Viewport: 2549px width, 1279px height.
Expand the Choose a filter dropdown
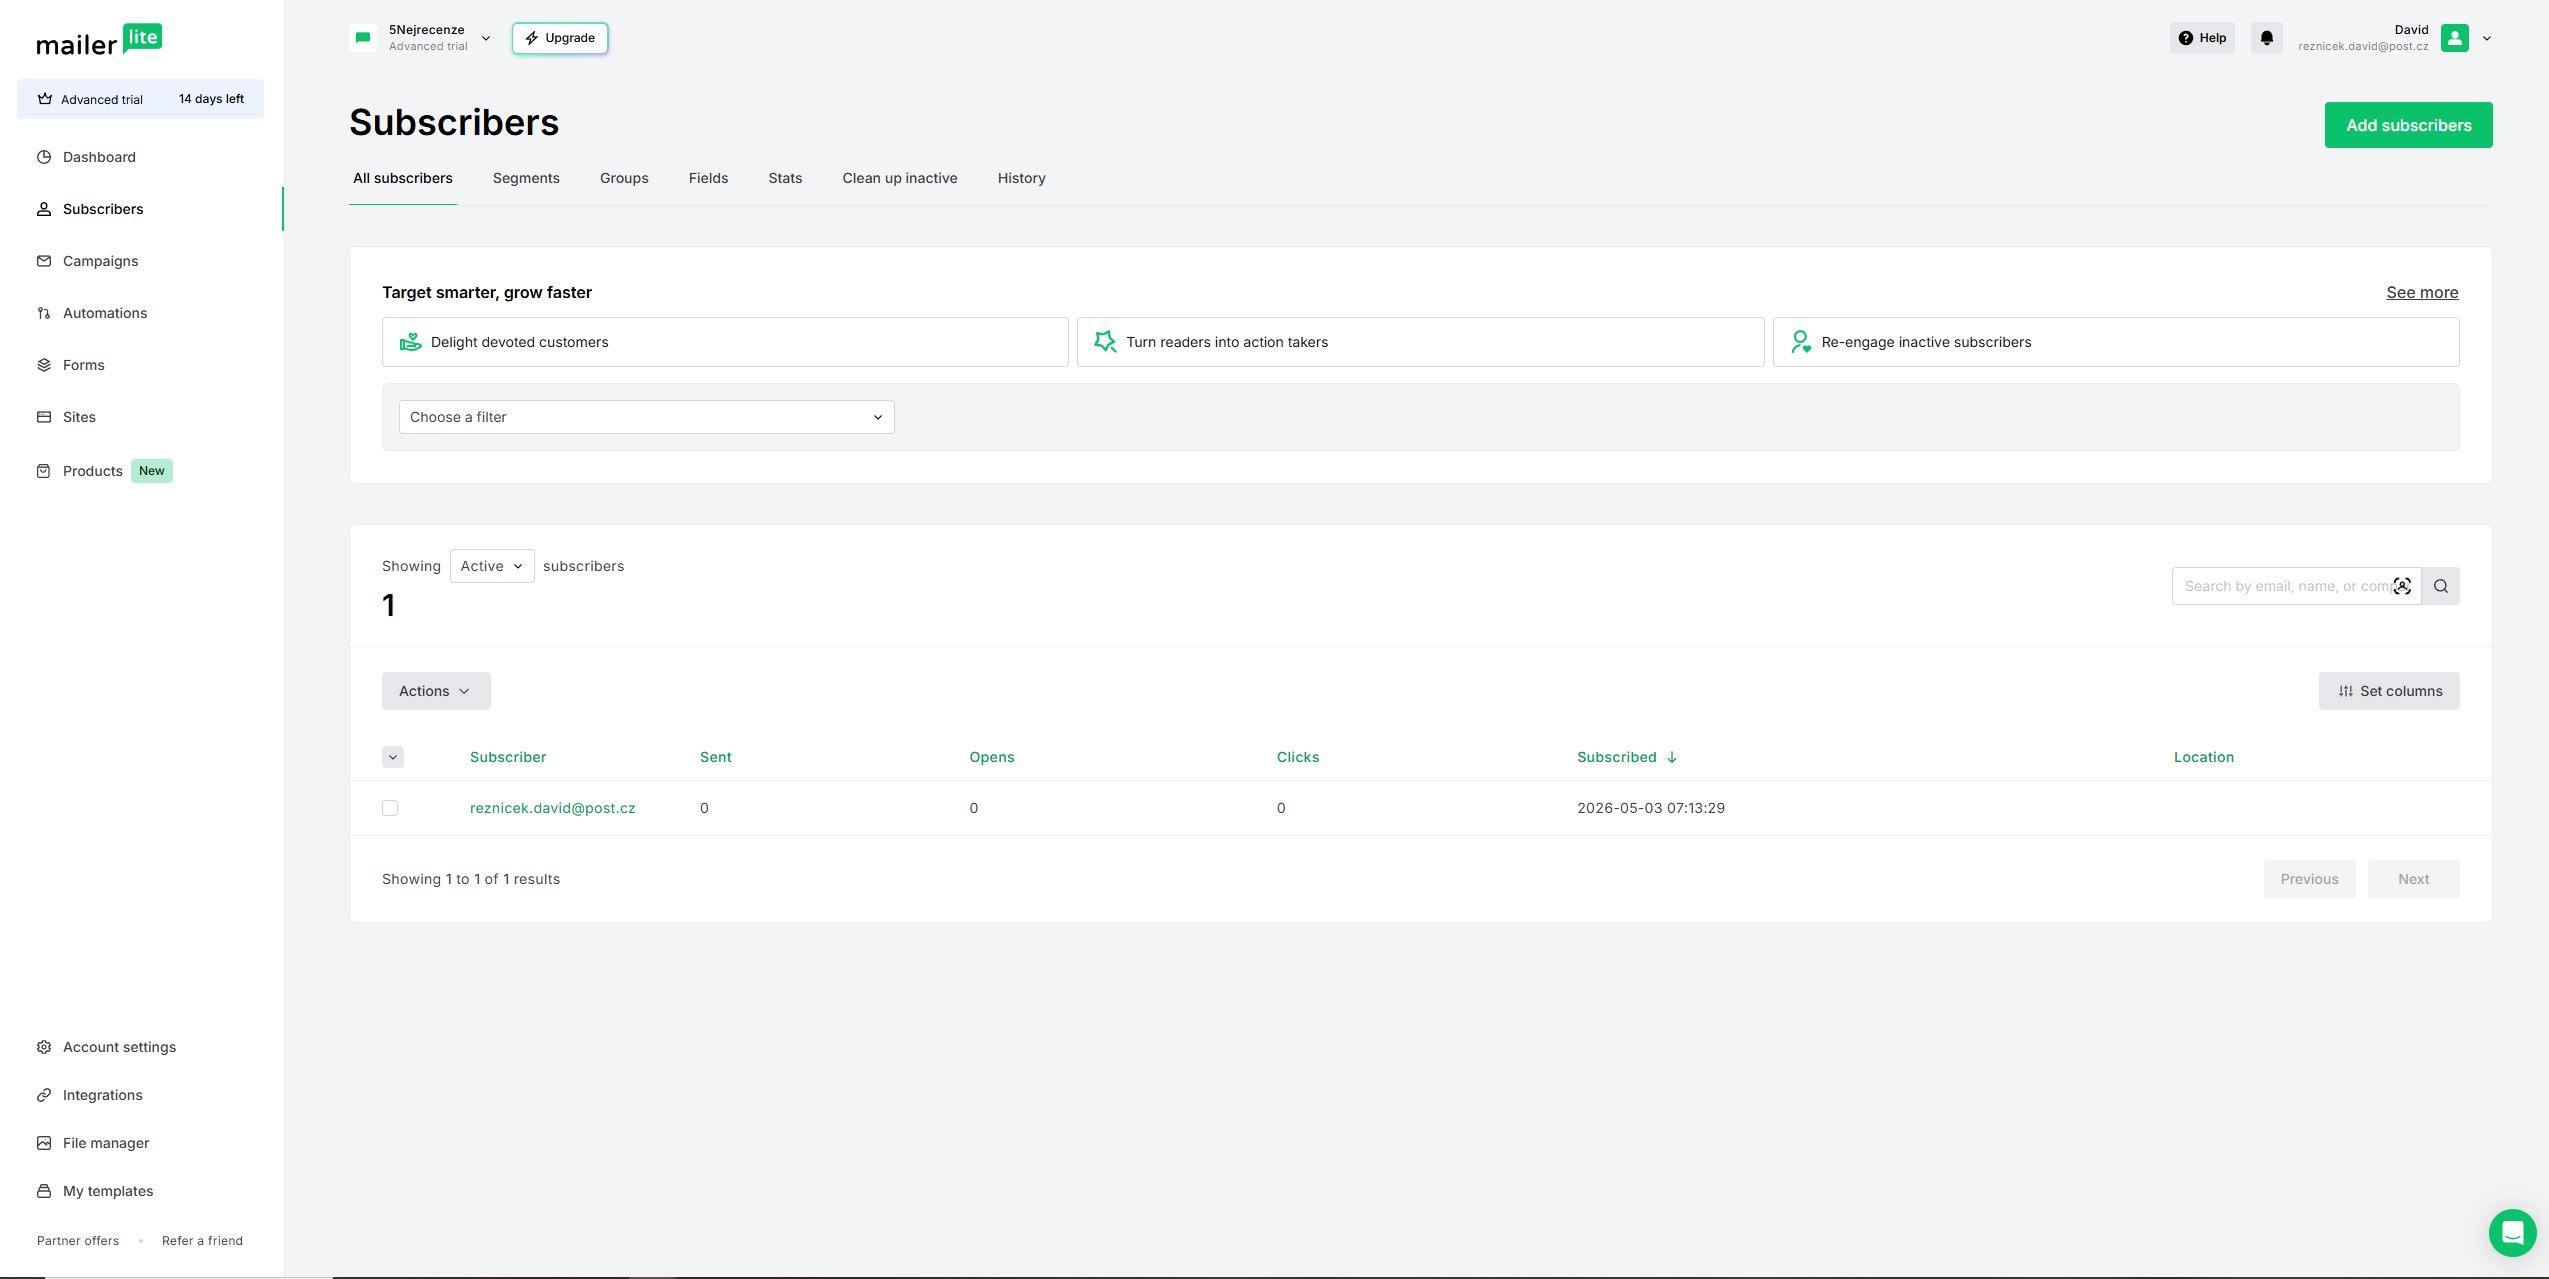pos(646,417)
